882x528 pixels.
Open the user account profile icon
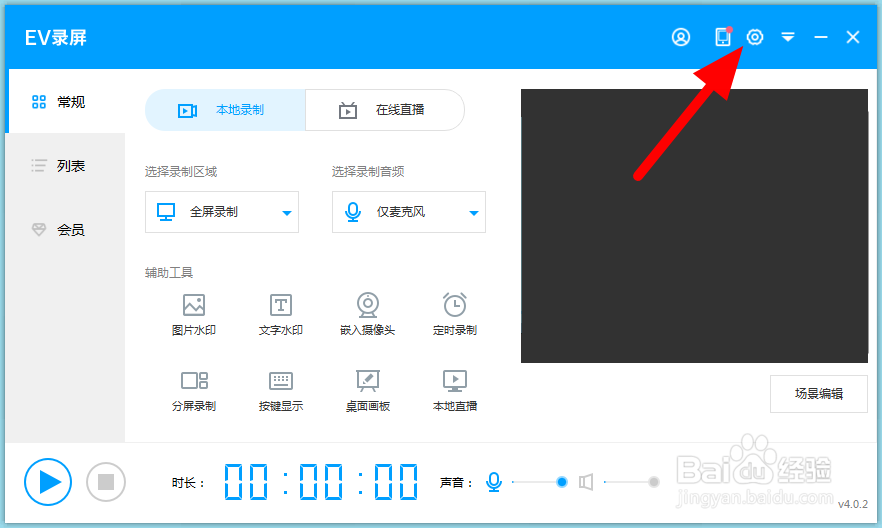(681, 37)
